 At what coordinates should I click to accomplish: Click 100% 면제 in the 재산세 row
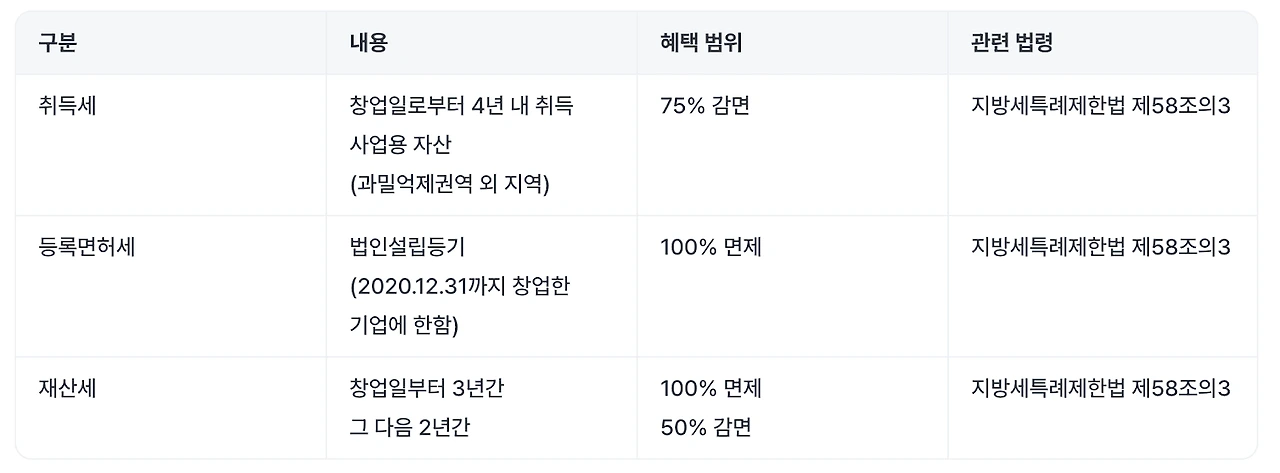pyautogui.click(x=711, y=388)
